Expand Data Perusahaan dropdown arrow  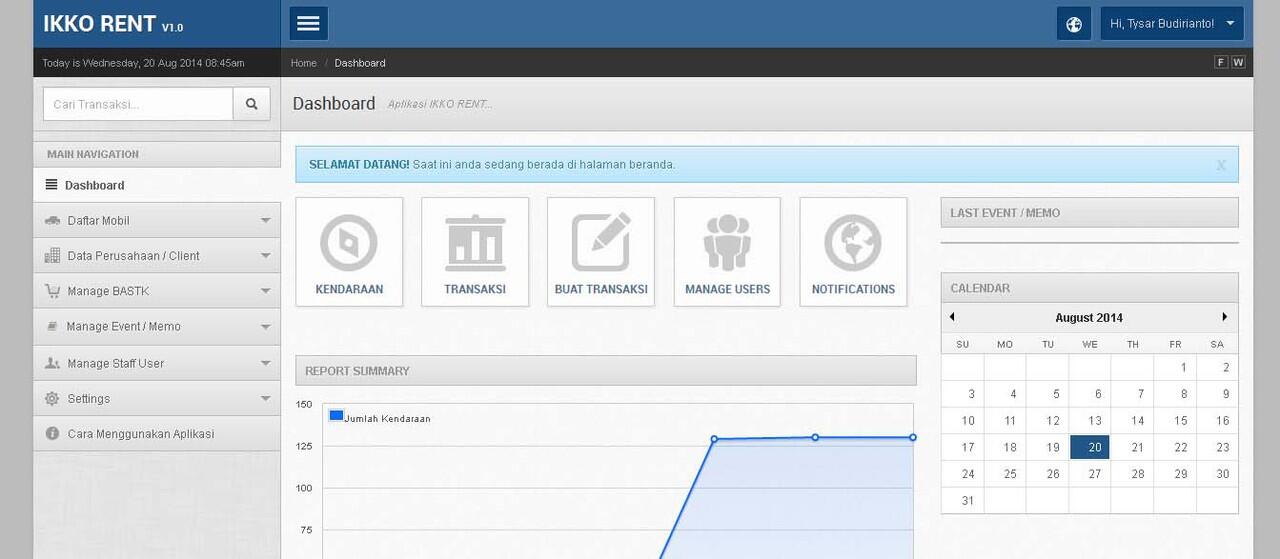(265, 255)
